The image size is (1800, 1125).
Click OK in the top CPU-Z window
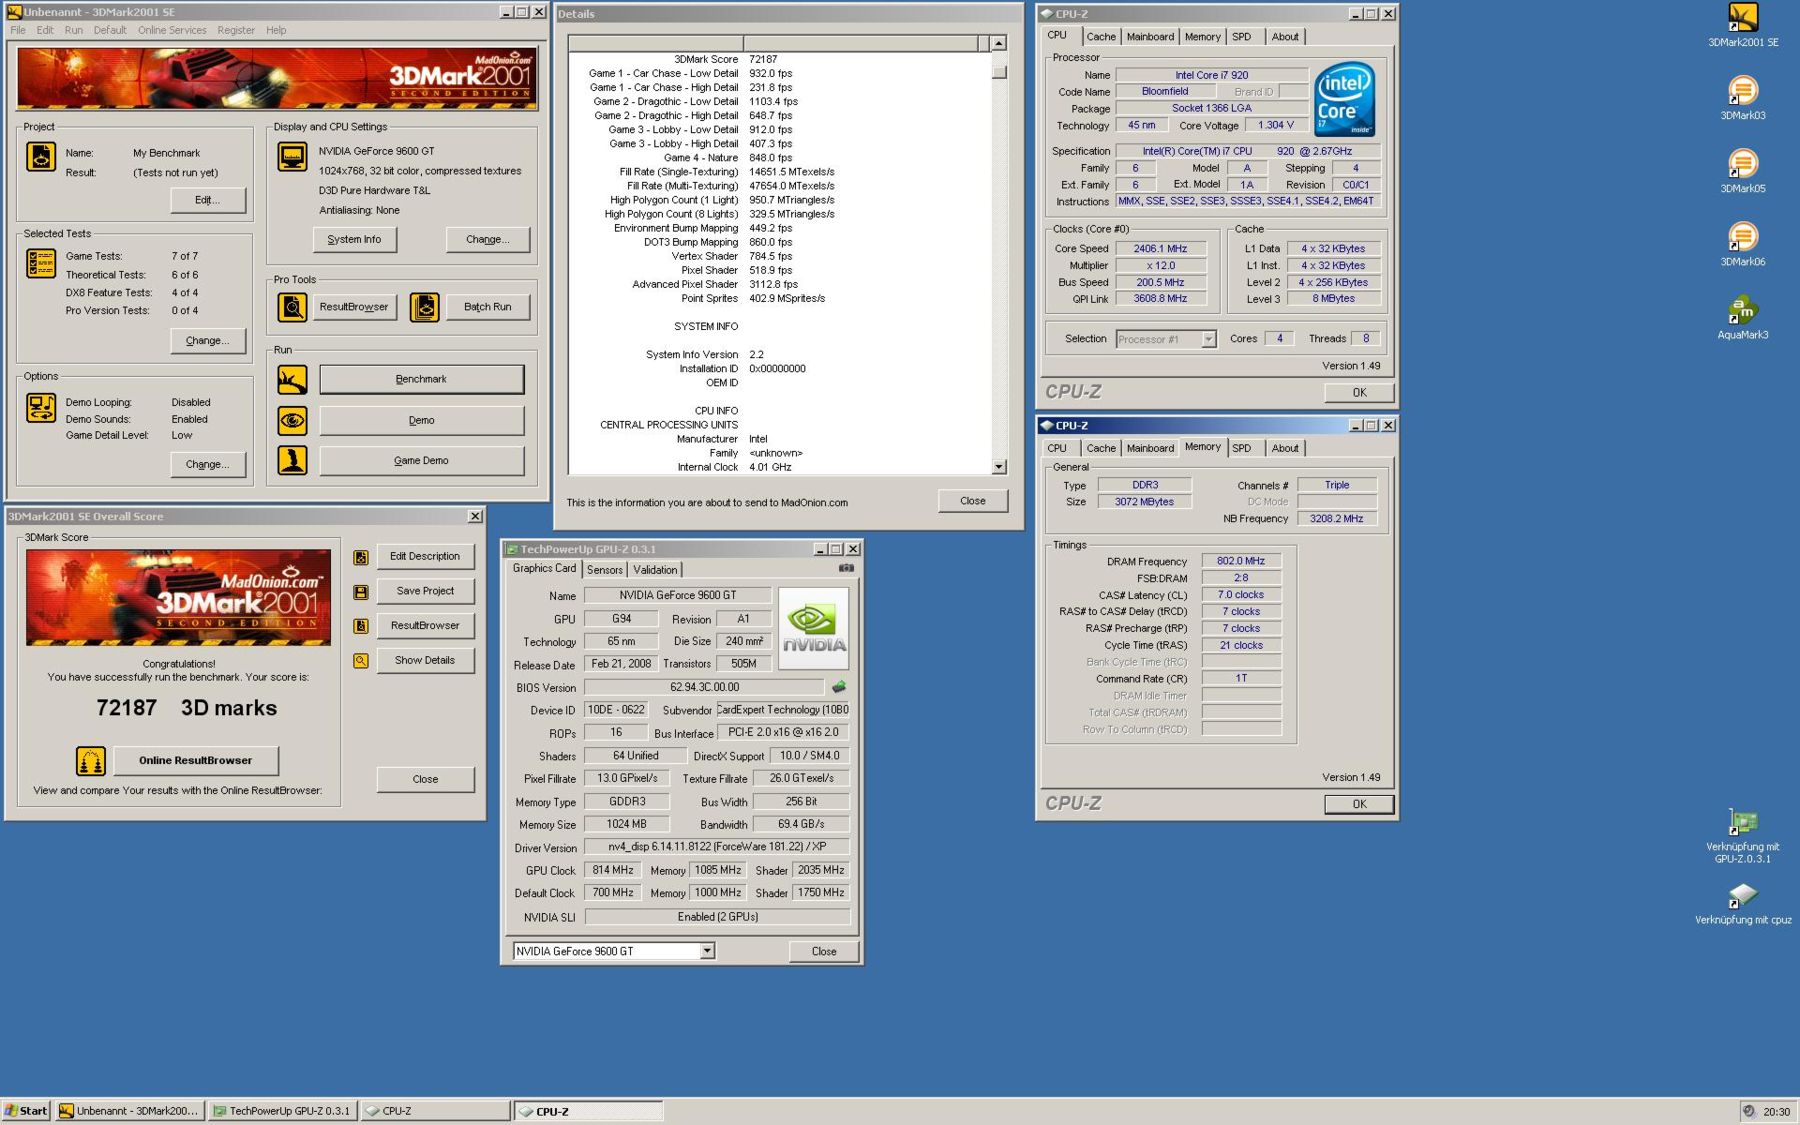pos(1359,392)
